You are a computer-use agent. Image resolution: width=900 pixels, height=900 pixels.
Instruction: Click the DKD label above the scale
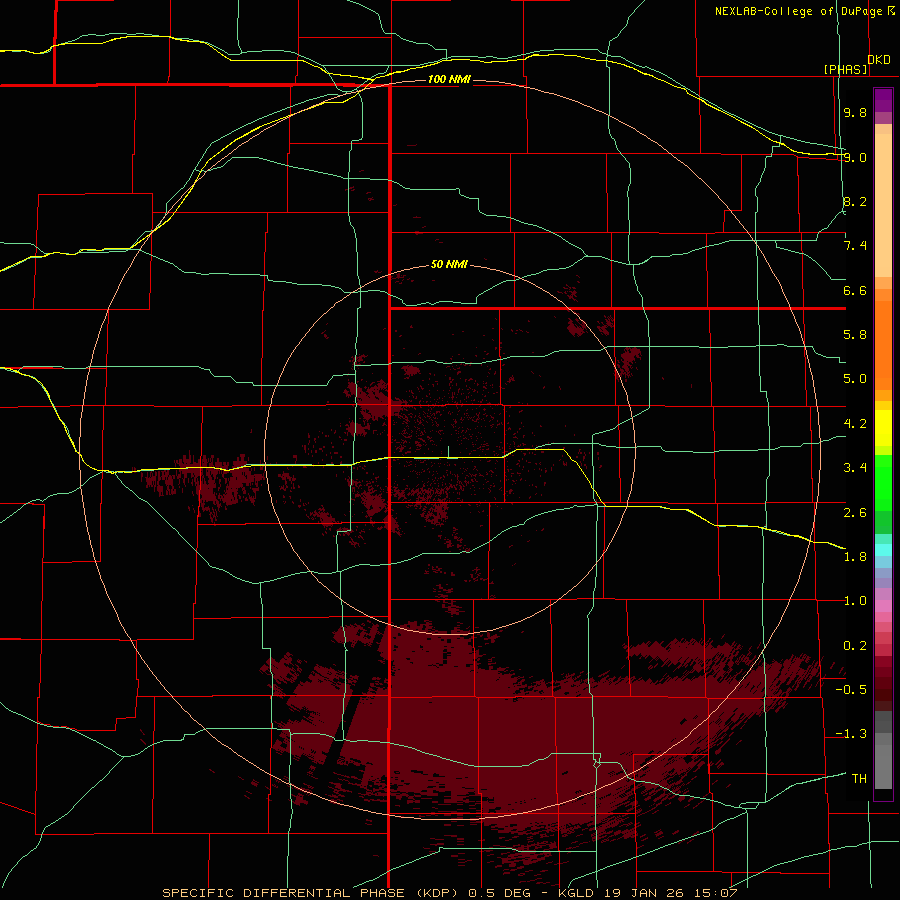(879, 60)
